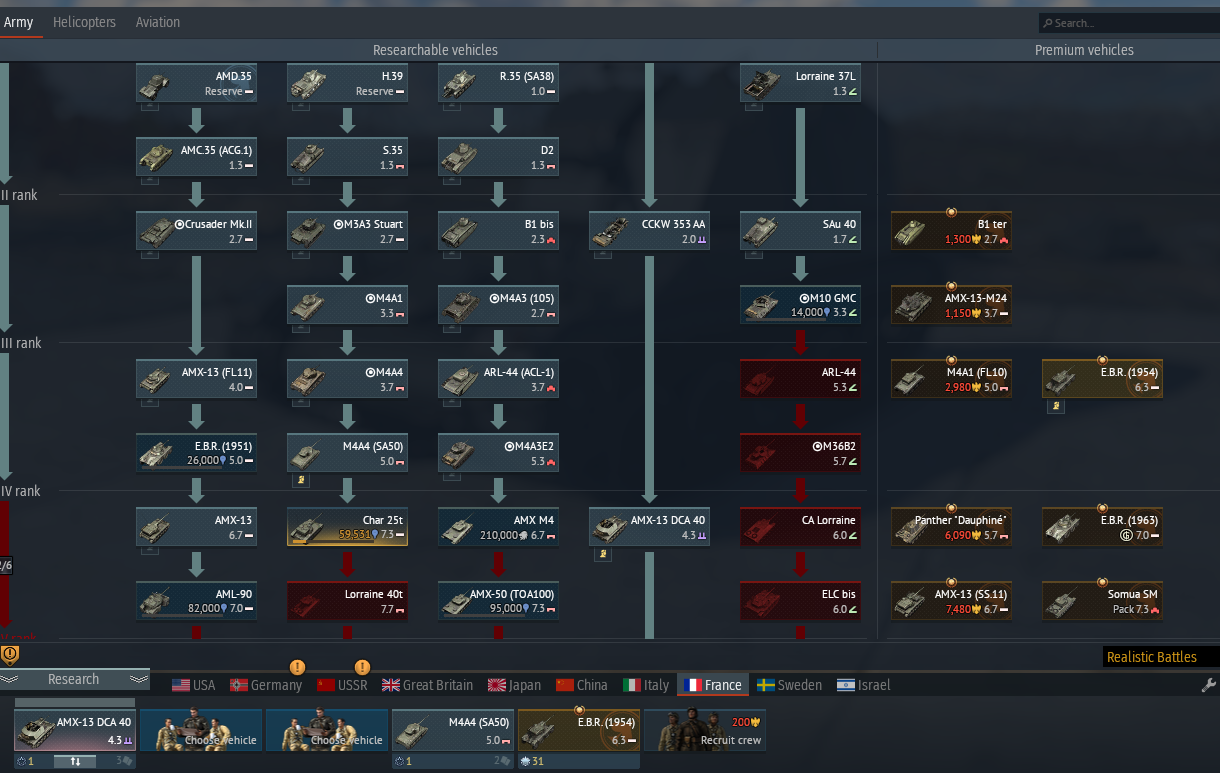The image size is (1220, 773).
Task: Open the Lorraine 37L tank destroyer card
Action: tap(801, 83)
